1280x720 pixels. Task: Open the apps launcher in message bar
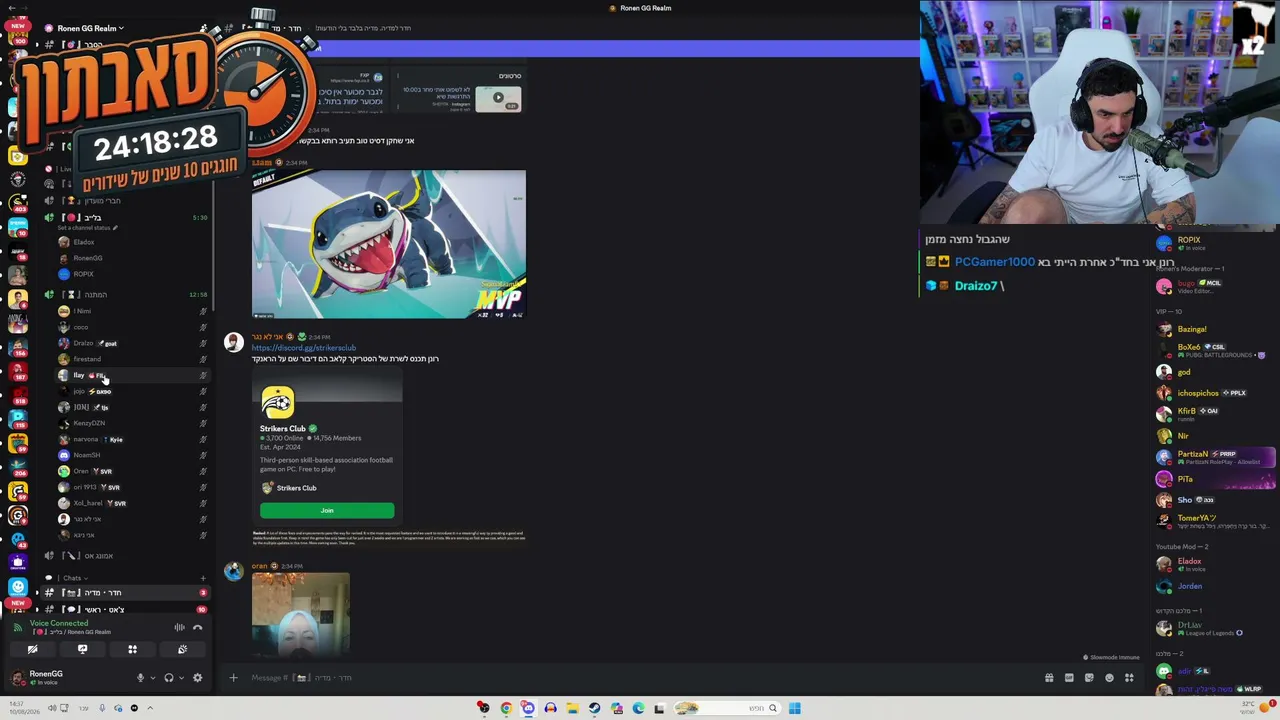(1129, 678)
